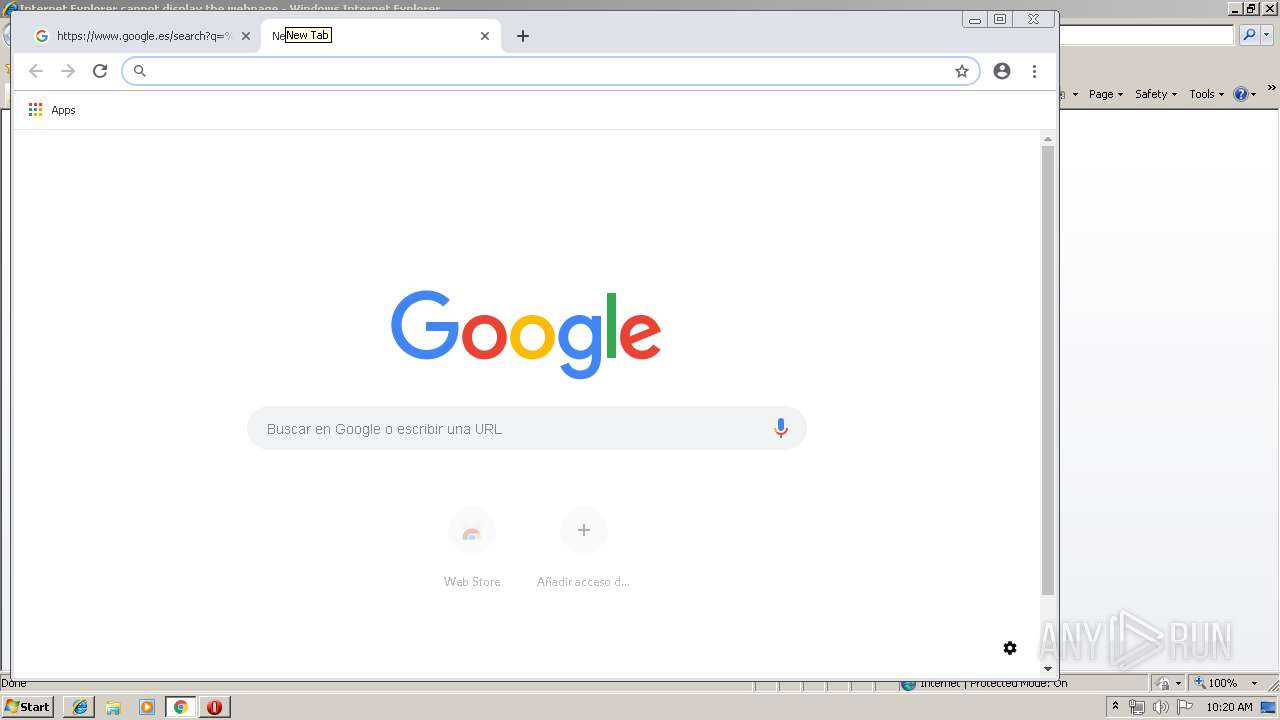The image size is (1280, 720).
Task: Open the Windows Start menu
Action: click(x=28, y=707)
